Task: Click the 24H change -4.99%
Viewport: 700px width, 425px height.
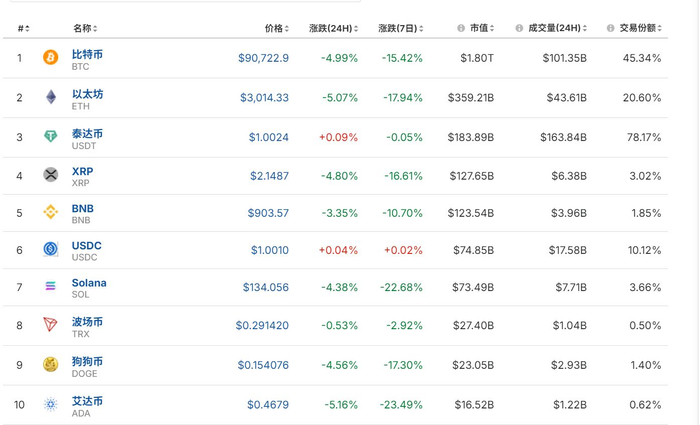Action: (339, 58)
